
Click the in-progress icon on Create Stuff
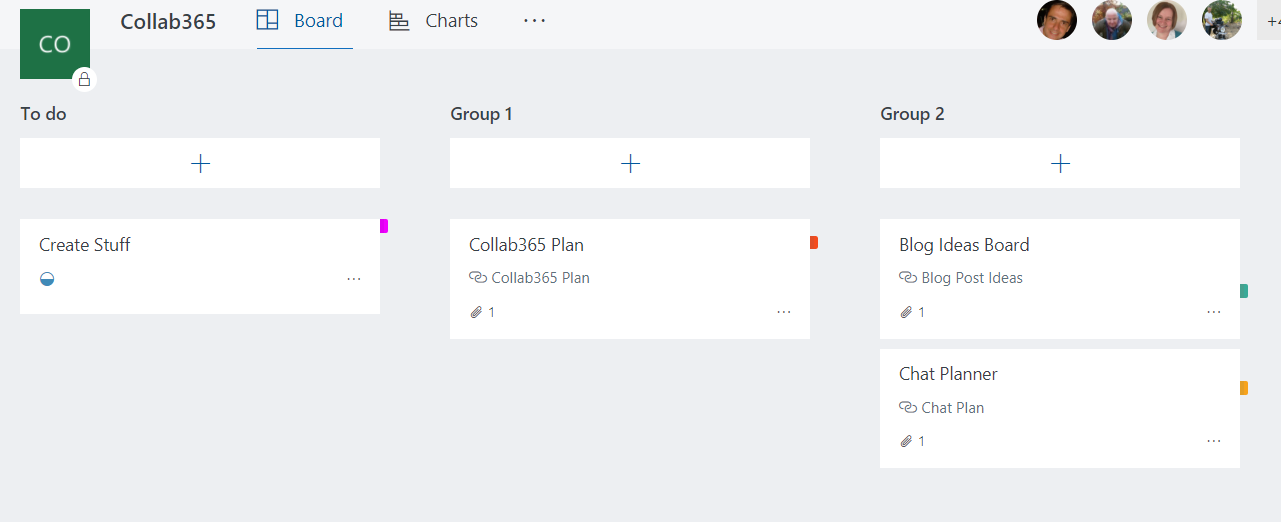click(x=47, y=279)
